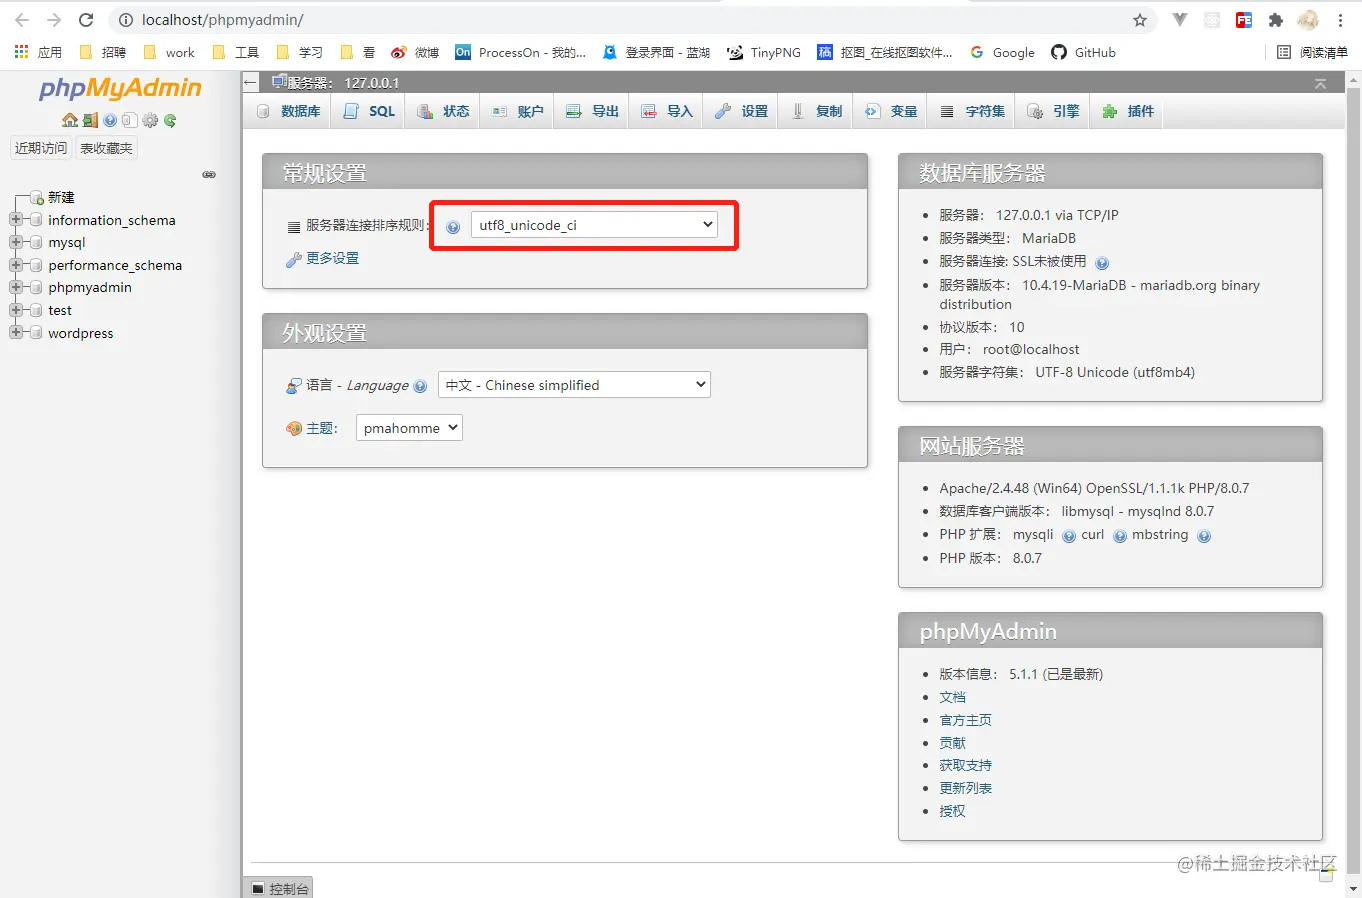
Task: Click the 表收藏夹 button
Action: click(106, 148)
